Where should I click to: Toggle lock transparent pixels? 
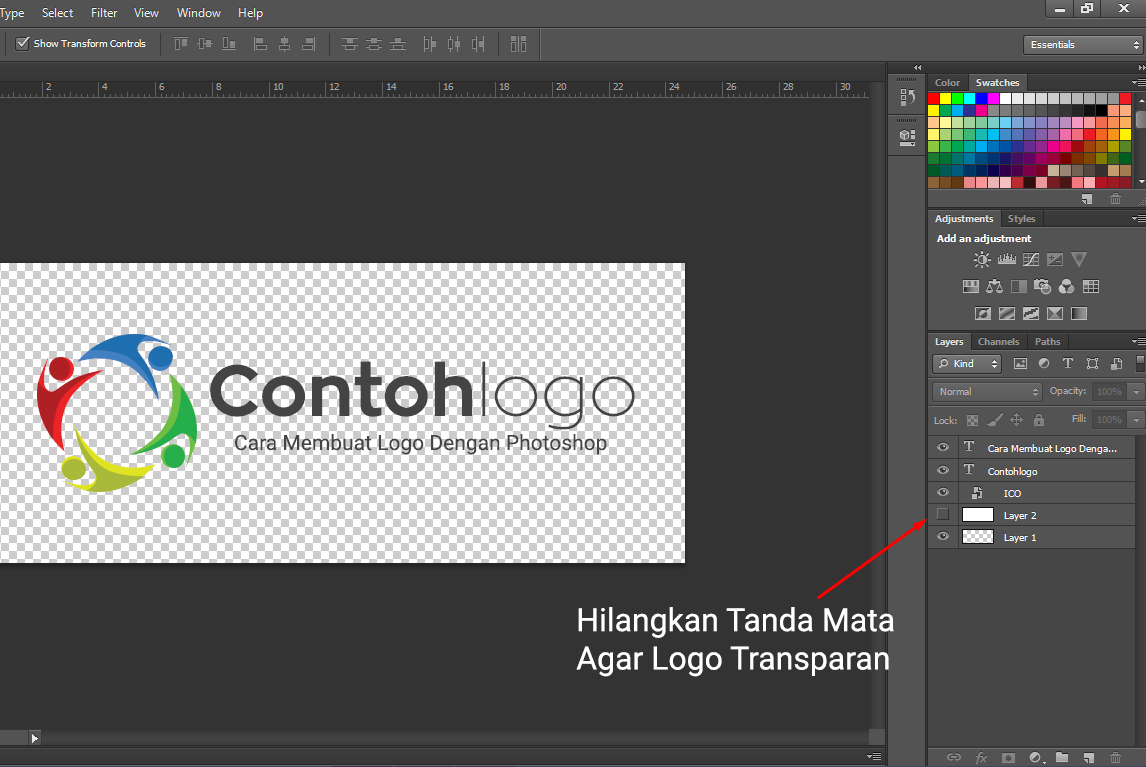click(x=972, y=420)
